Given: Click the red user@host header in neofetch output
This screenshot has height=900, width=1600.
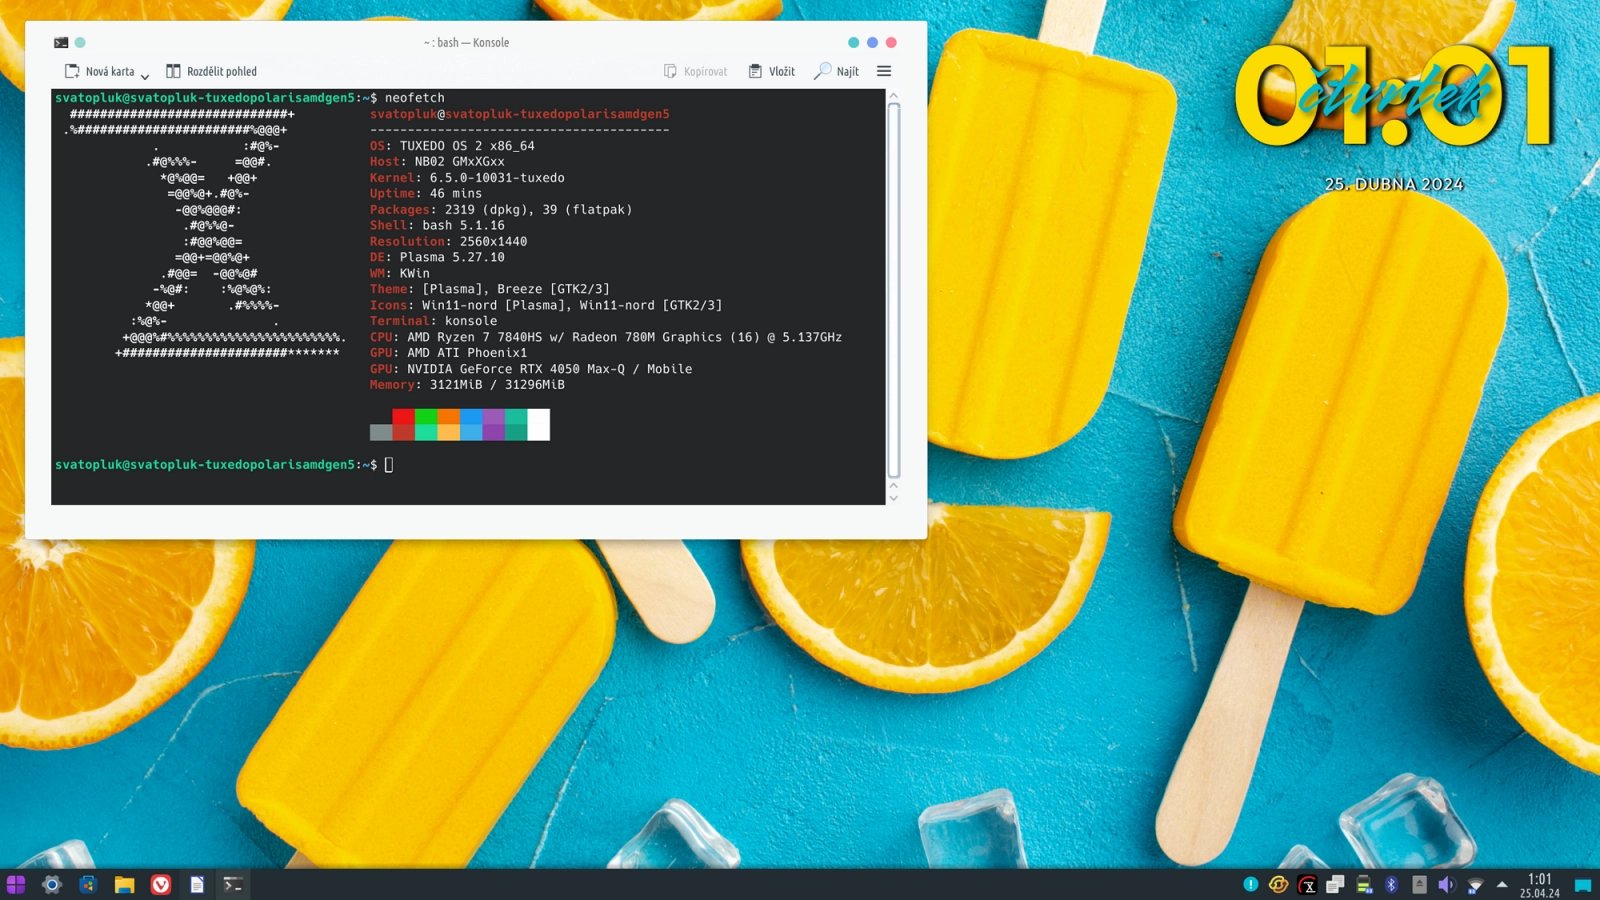Looking at the screenshot, I should click(x=520, y=114).
